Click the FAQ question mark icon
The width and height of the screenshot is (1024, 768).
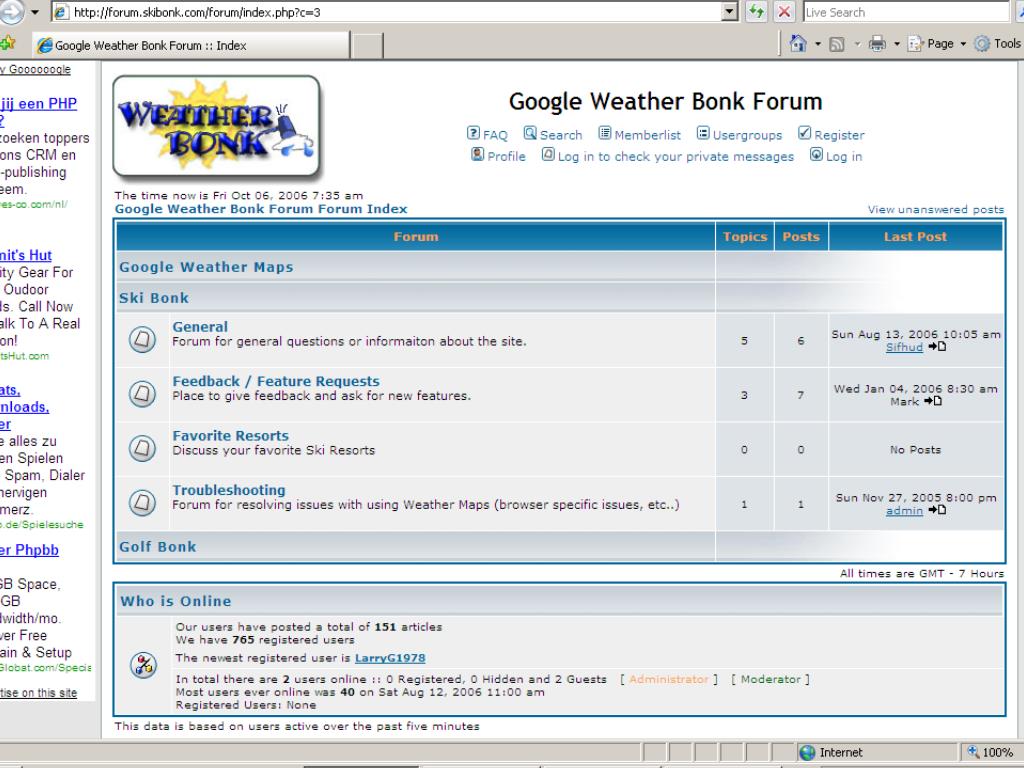pyautogui.click(x=473, y=133)
